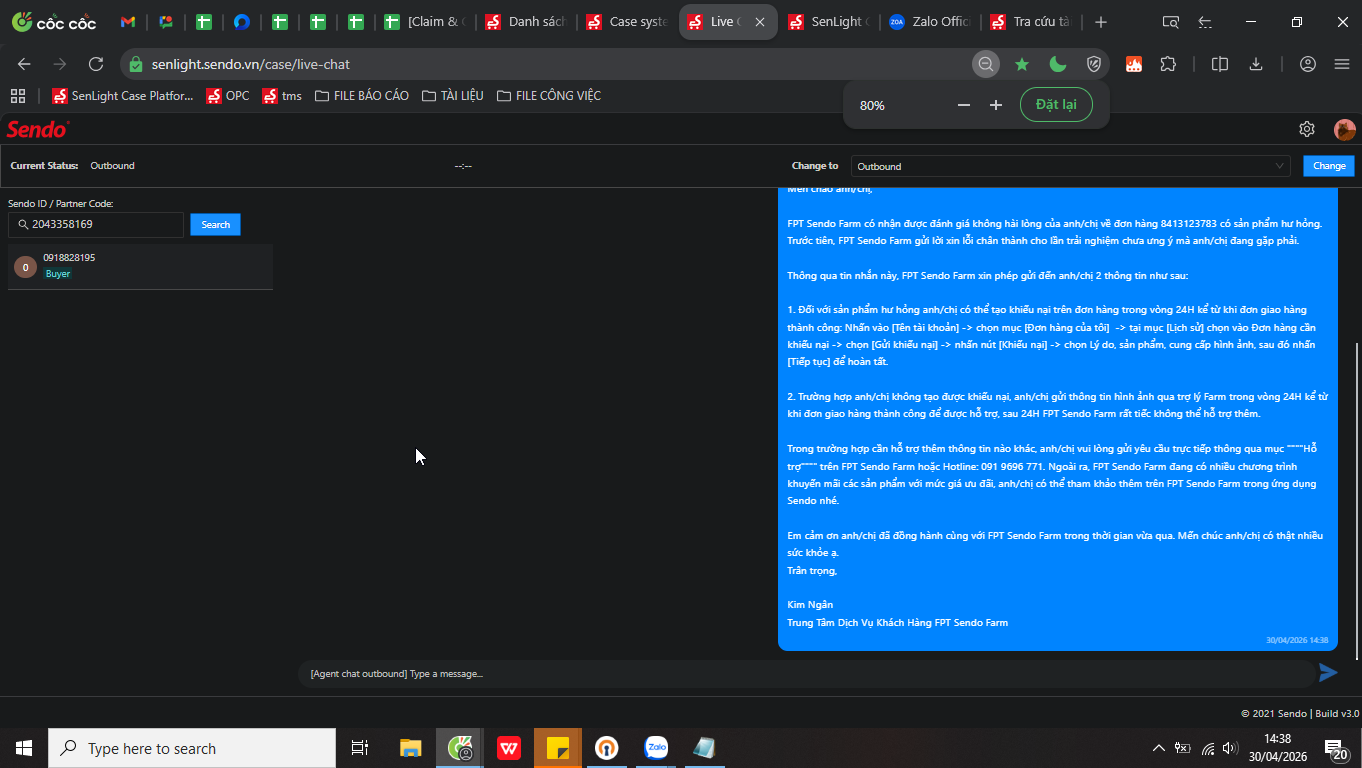This screenshot has width=1362, height=768.
Task: Open the ad-block shield icon
Action: 1094,64
